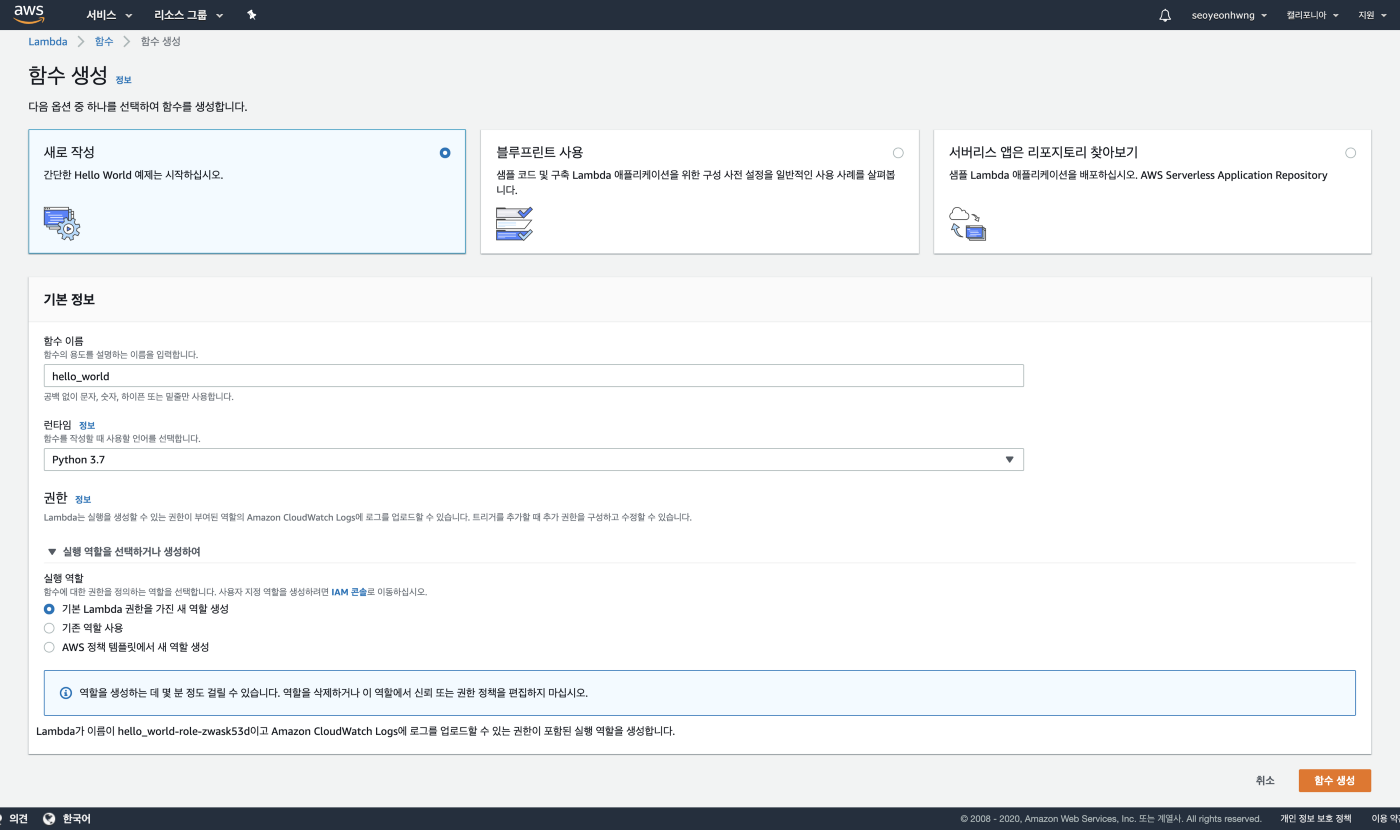Click the Lambda breadcrumb link
The width and height of the screenshot is (1400, 830).
pyautogui.click(x=48, y=41)
